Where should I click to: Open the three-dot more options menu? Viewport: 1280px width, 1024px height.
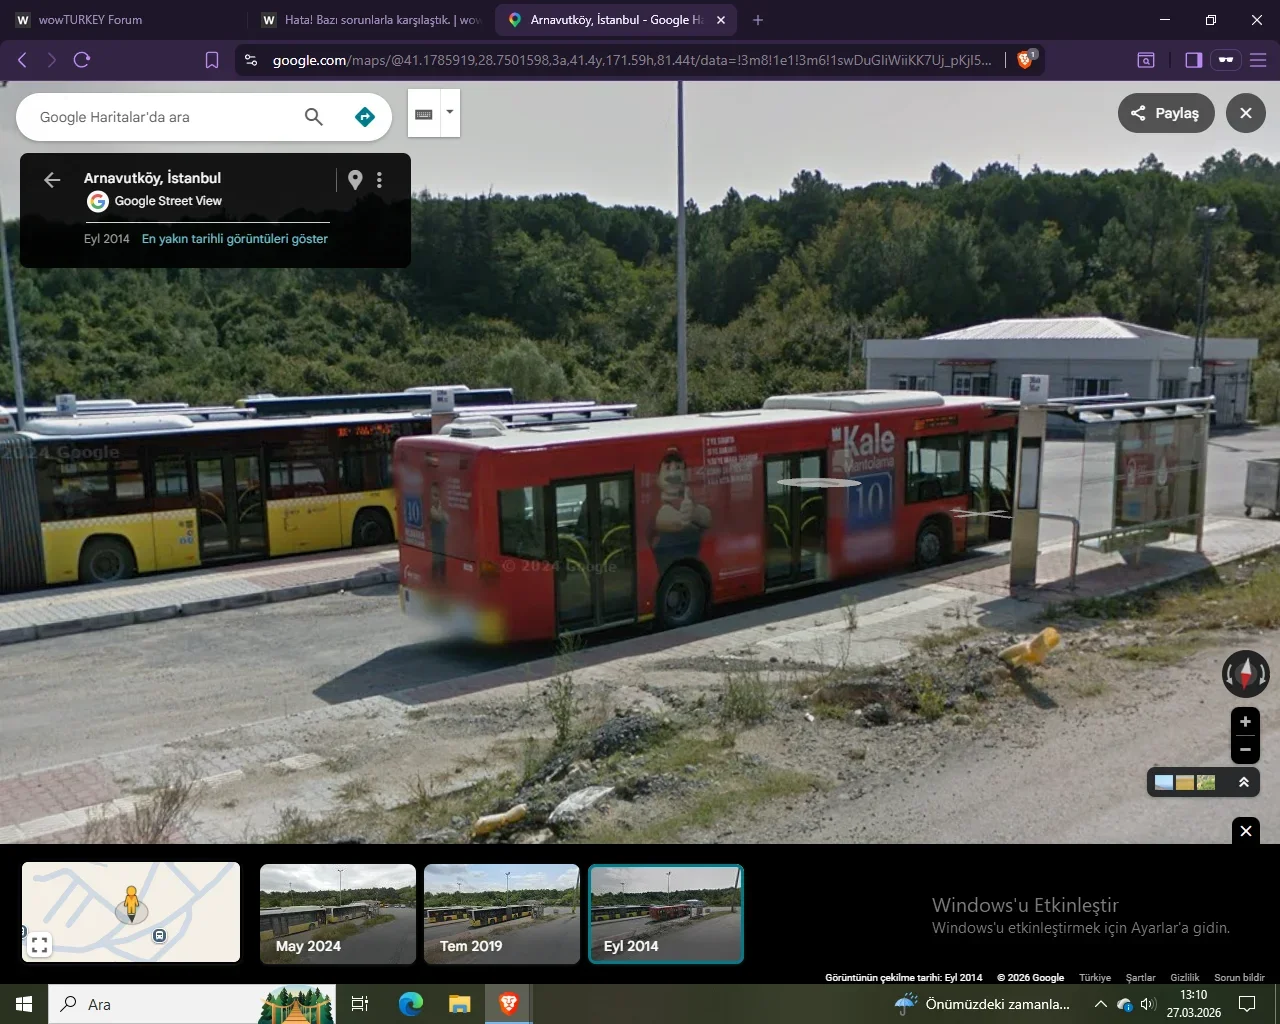pyautogui.click(x=379, y=180)
